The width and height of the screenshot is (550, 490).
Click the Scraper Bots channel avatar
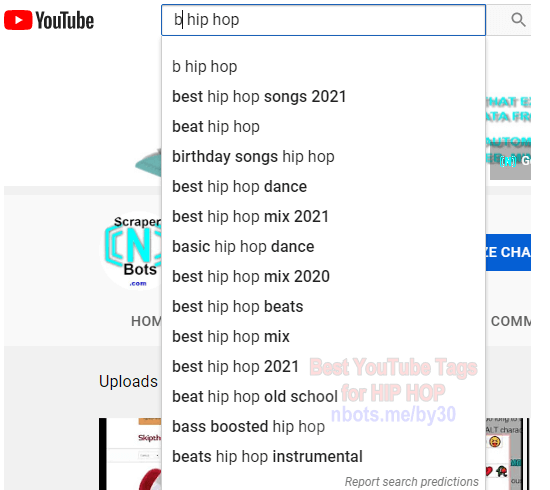point(132,250)
